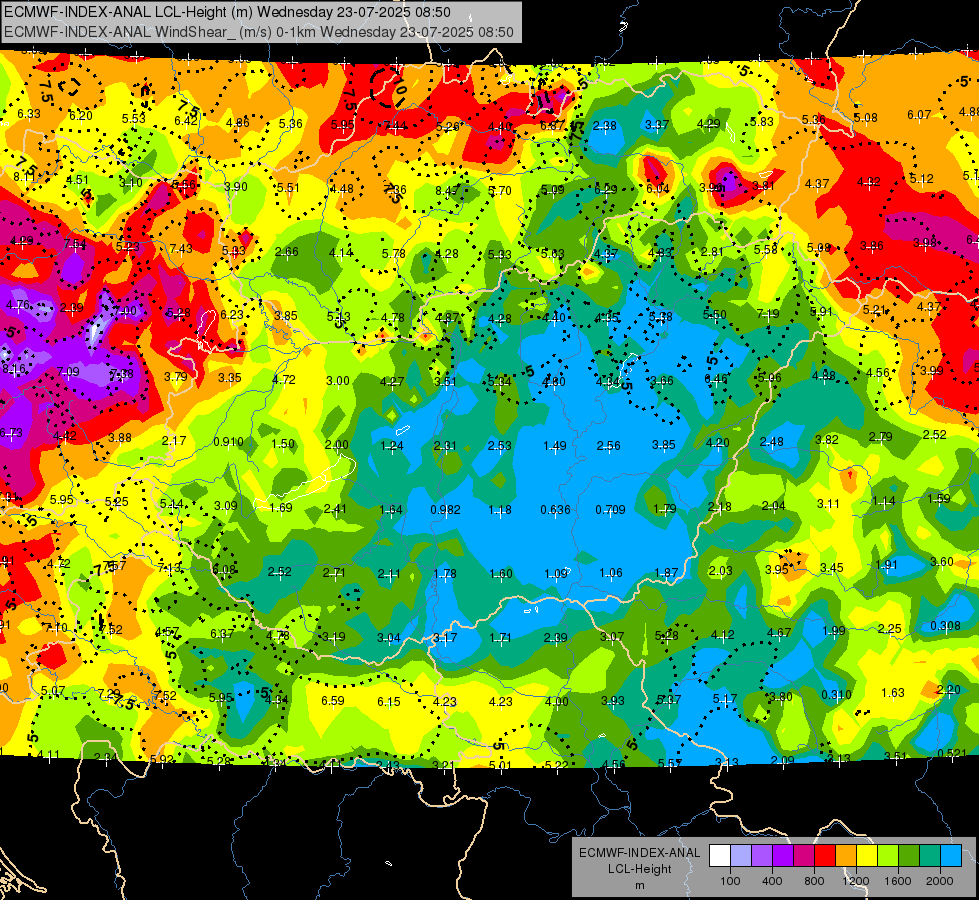Click the wind shear value 6.33
The image size is (979, 900).
click(x=29, y=114)
